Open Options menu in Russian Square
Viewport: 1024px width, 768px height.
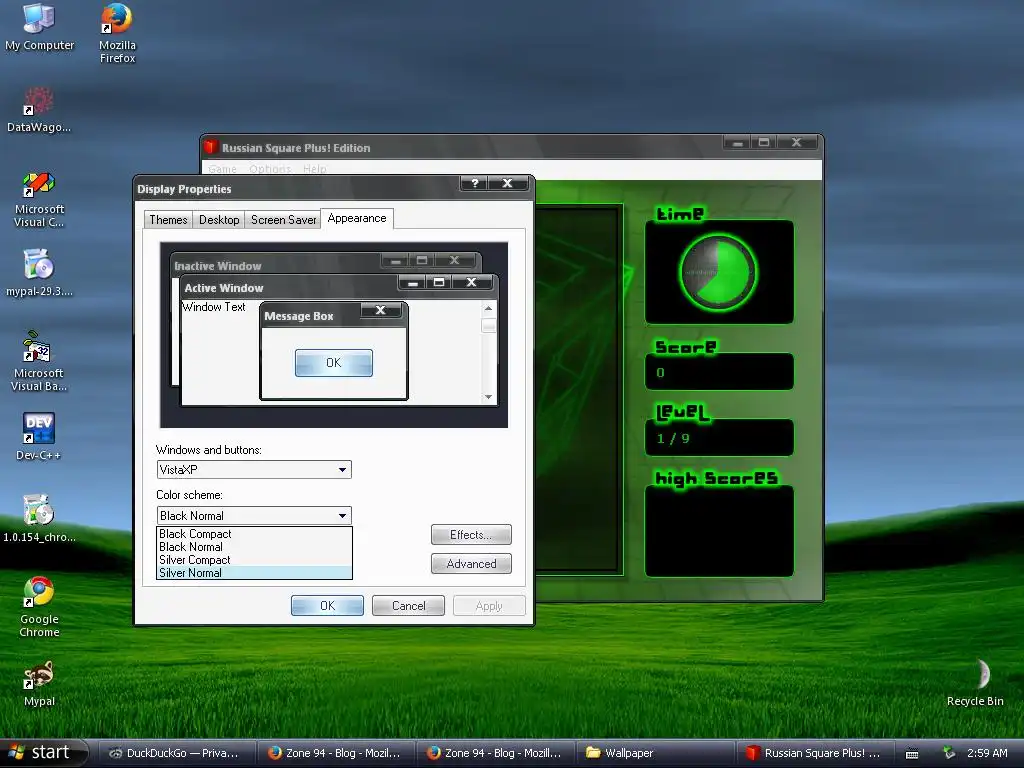coord(270,168)
